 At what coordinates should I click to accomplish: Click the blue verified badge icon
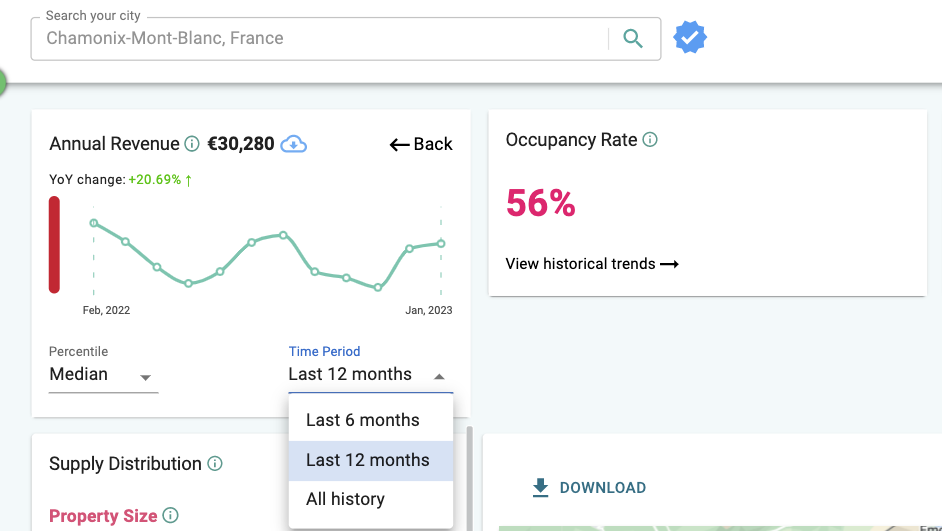(x=690, y=38)
